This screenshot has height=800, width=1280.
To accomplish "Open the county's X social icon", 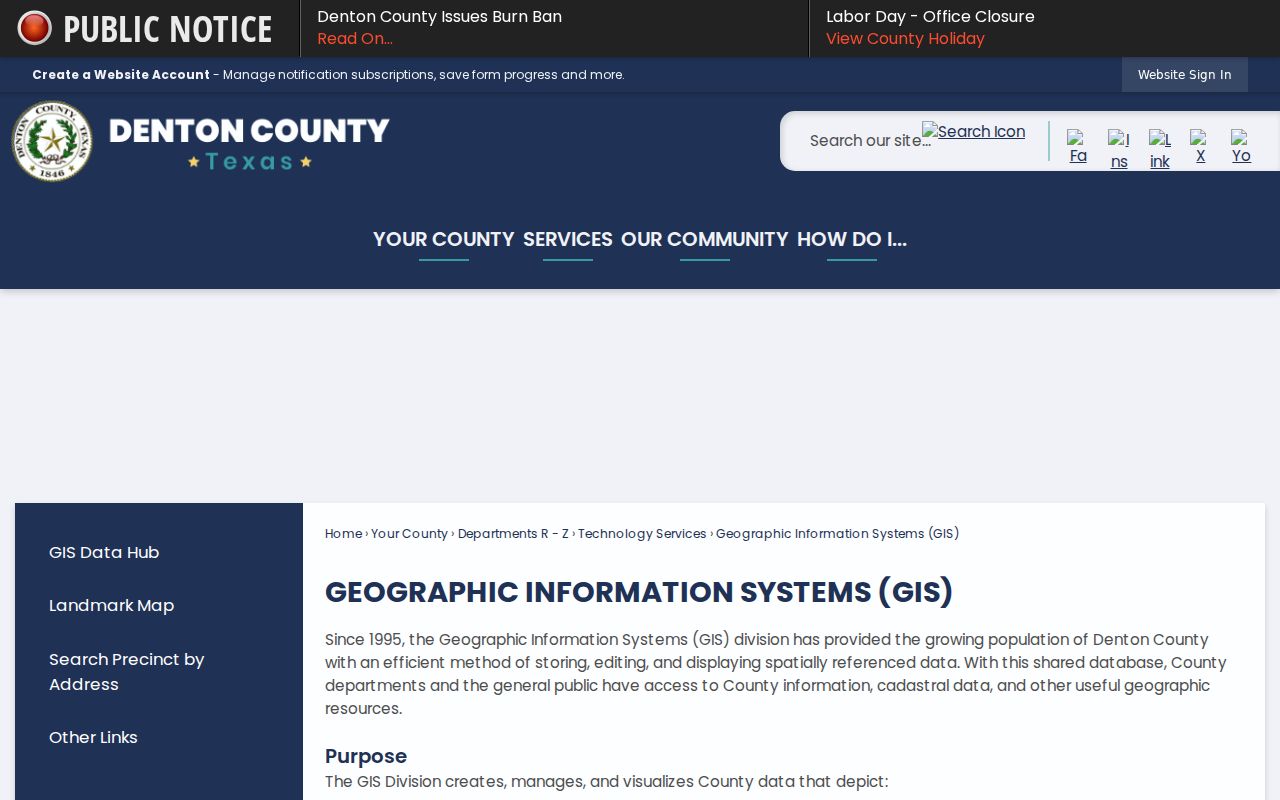I will (x=1200, y=146).
